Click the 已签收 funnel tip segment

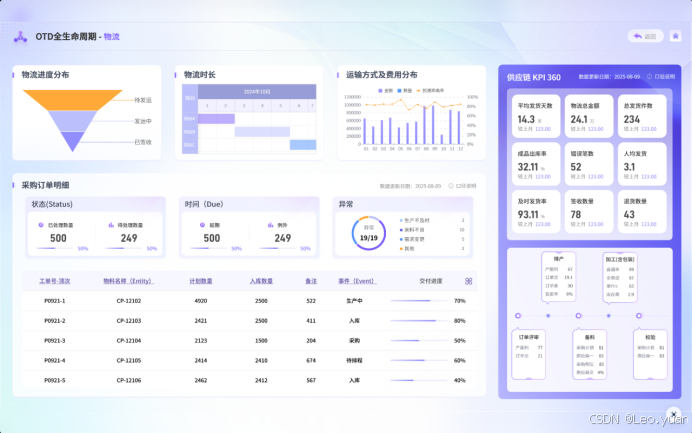72,141
